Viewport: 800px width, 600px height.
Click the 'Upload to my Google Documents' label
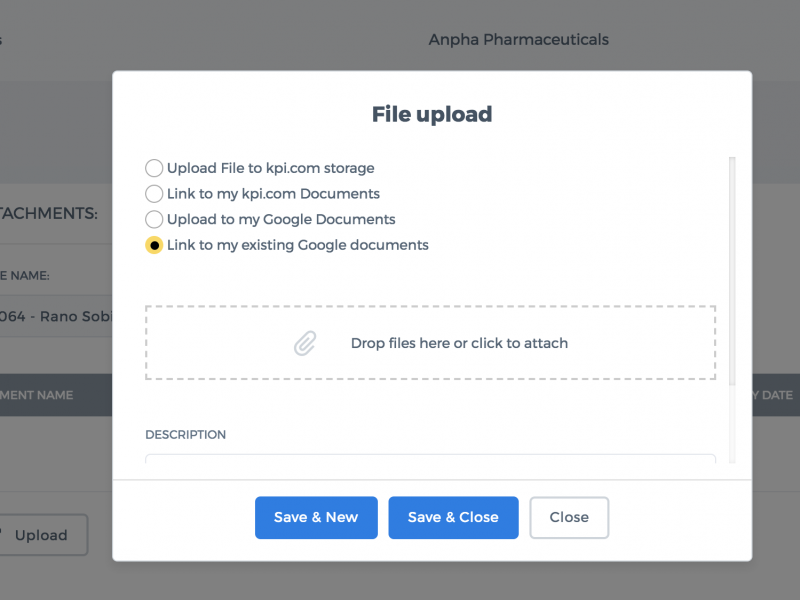point(281,219)
